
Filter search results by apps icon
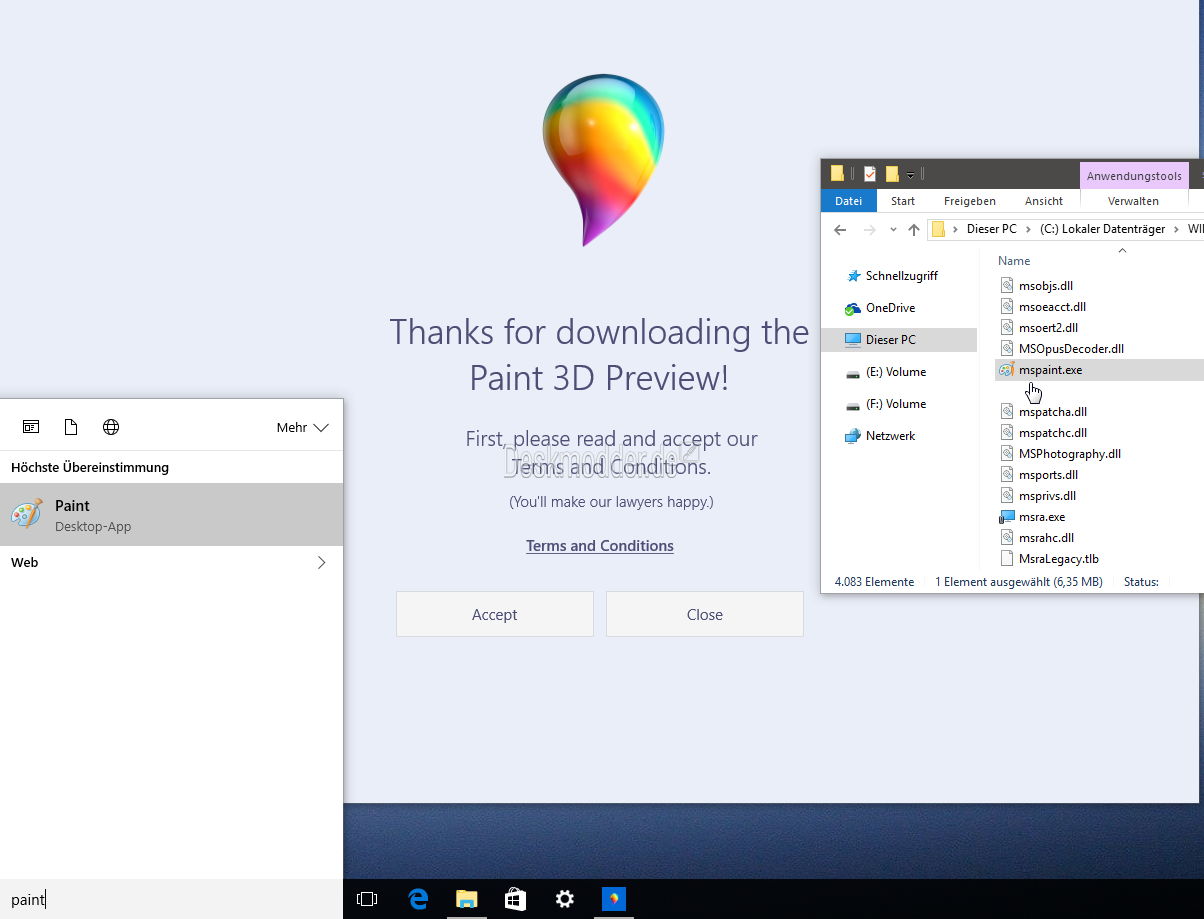point(31,427)
